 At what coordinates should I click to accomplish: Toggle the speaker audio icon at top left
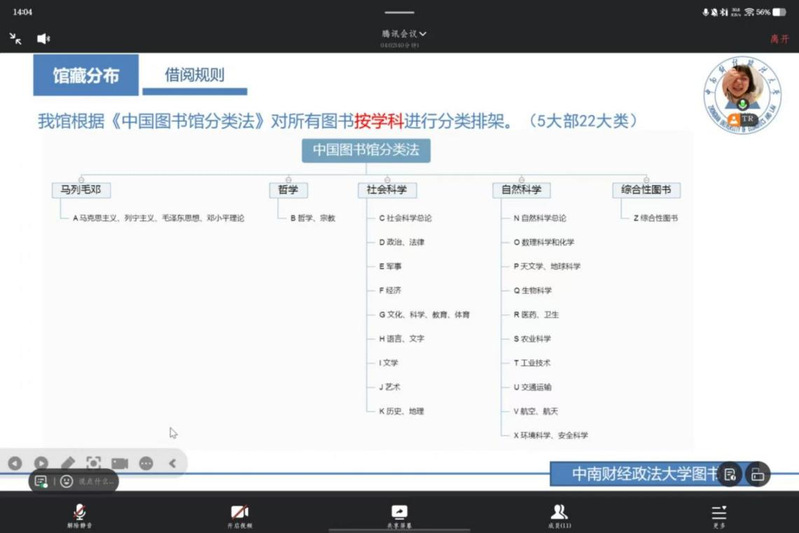tap(44, 38)
